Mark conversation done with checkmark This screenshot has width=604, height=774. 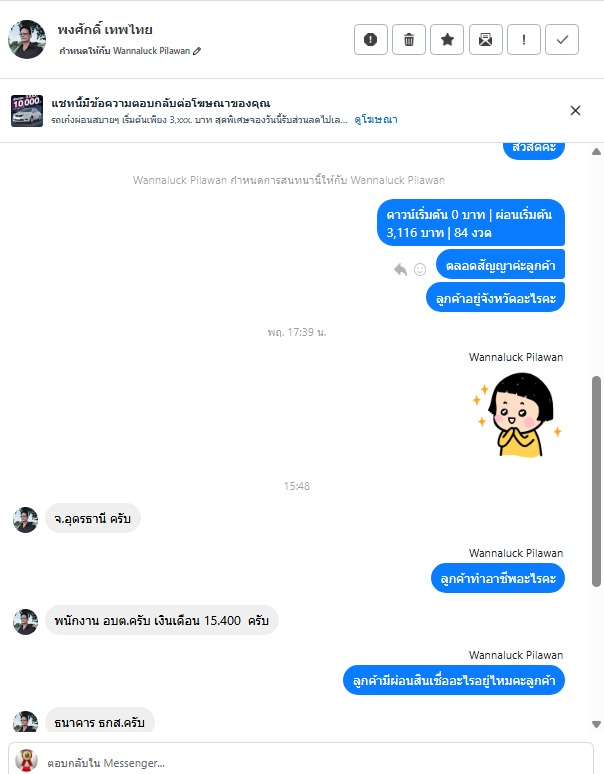pyautogui.click(x=562, y=39)
